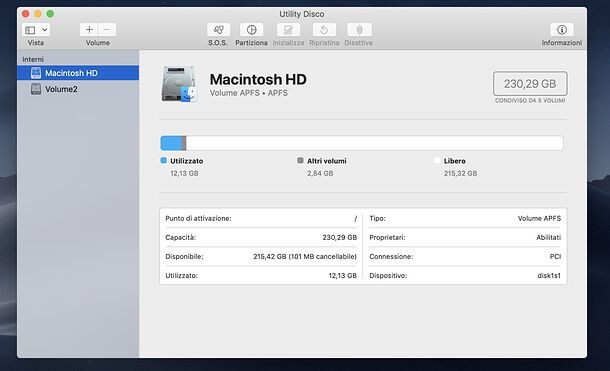
Task: Show disk Informazioni panel
Action: click(x=562, y=30)
